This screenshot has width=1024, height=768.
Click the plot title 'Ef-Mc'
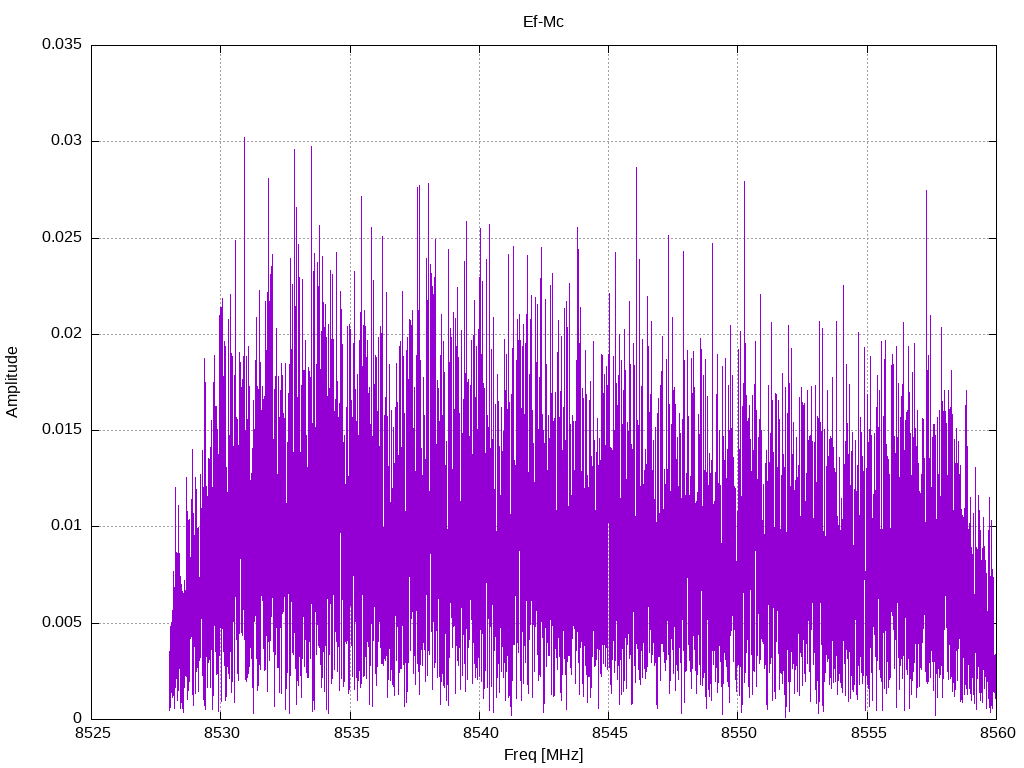coord(543,22)
